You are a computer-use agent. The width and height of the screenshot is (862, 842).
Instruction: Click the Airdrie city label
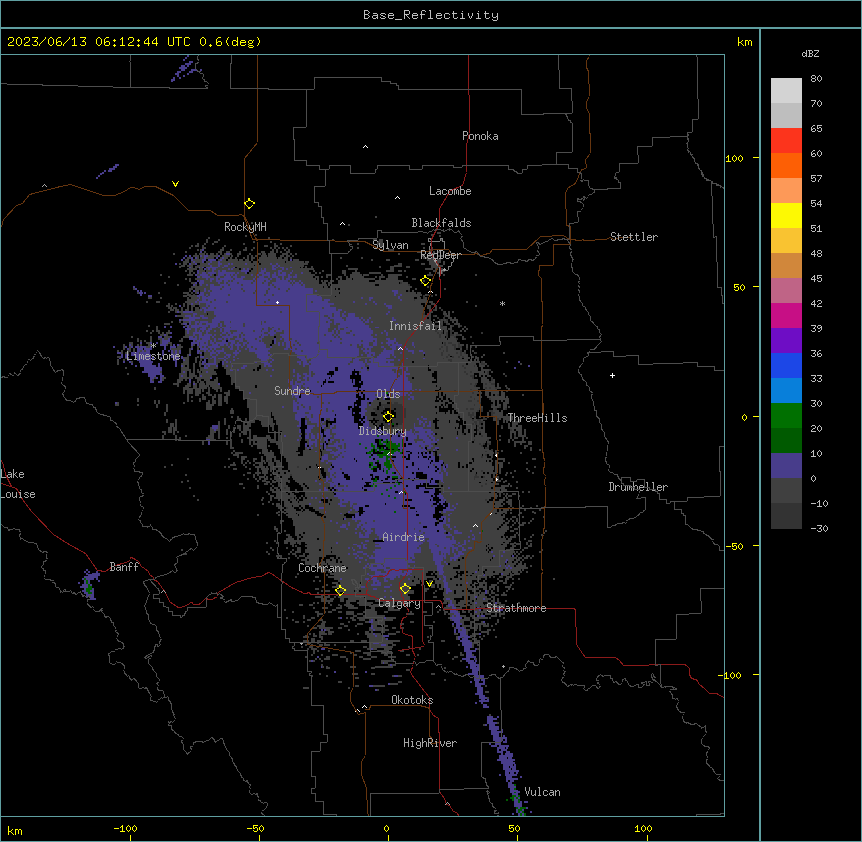click(x=404, y=537)
